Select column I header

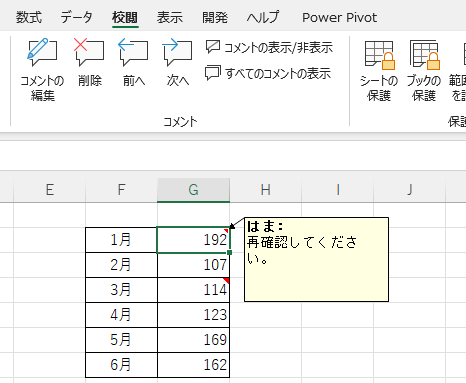click(x=337, y=190)
